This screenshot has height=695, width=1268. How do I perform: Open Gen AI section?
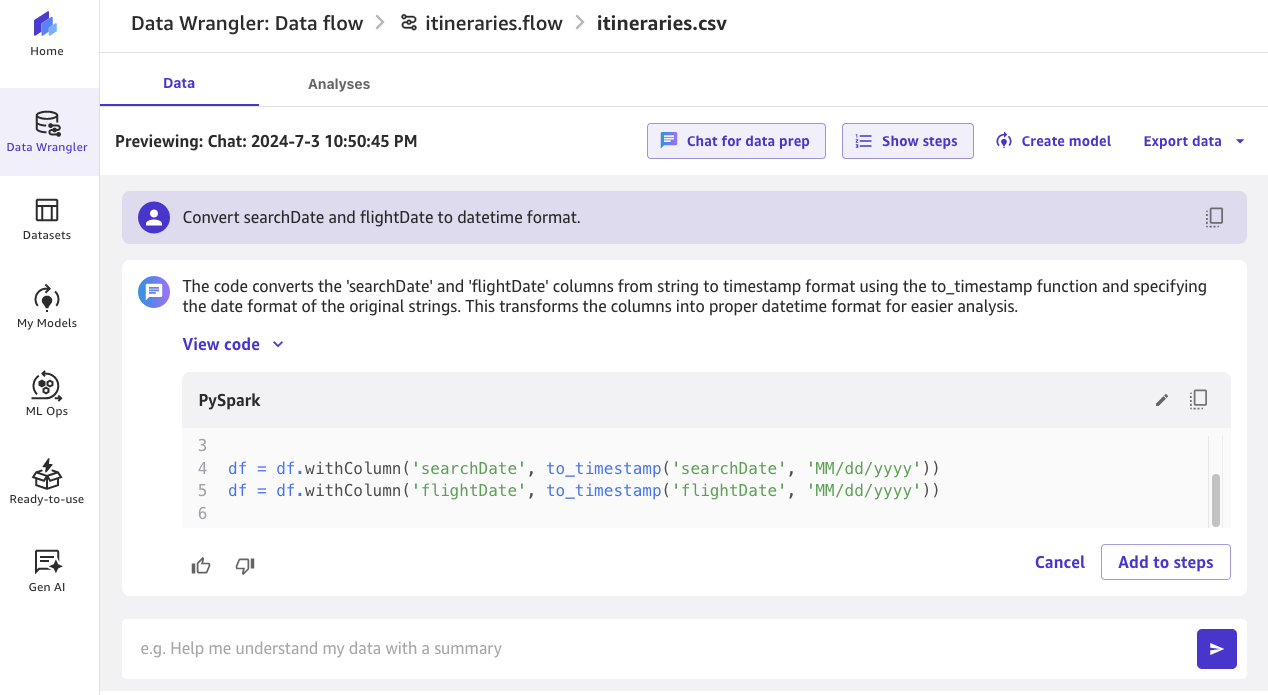click(x=47, y=571)
